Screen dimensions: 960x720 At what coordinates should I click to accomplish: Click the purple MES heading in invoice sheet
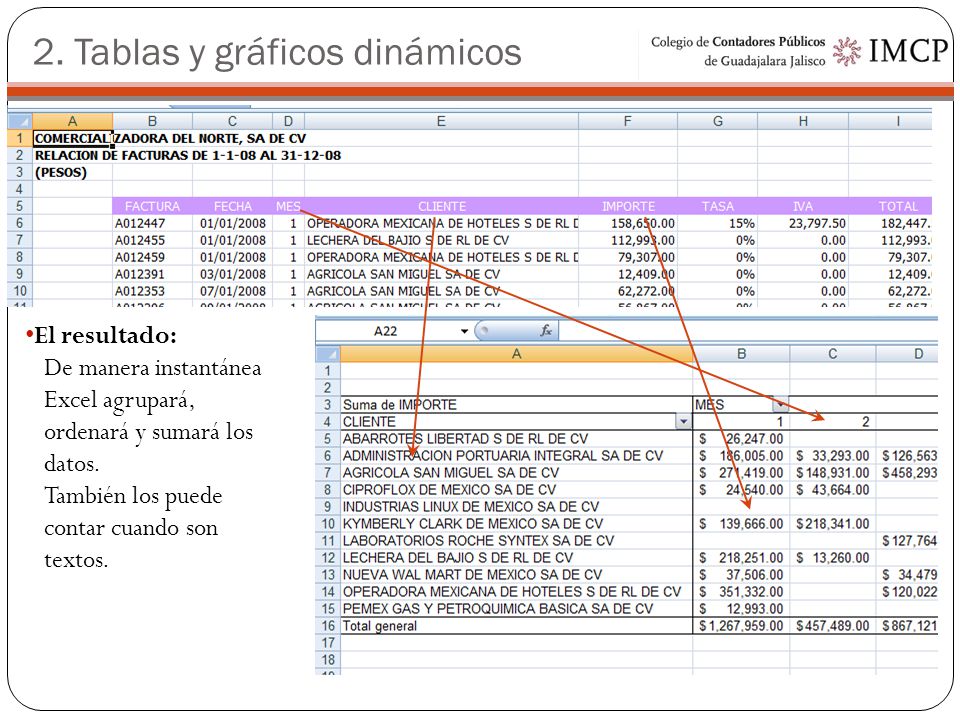tap(288, 206)
